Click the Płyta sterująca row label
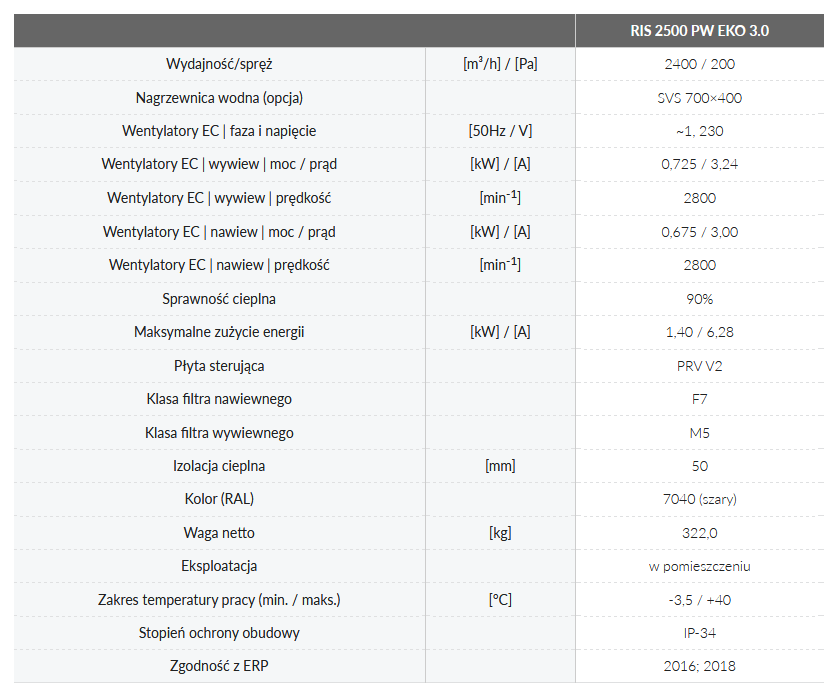838x697 pixels. pos(219,366)
